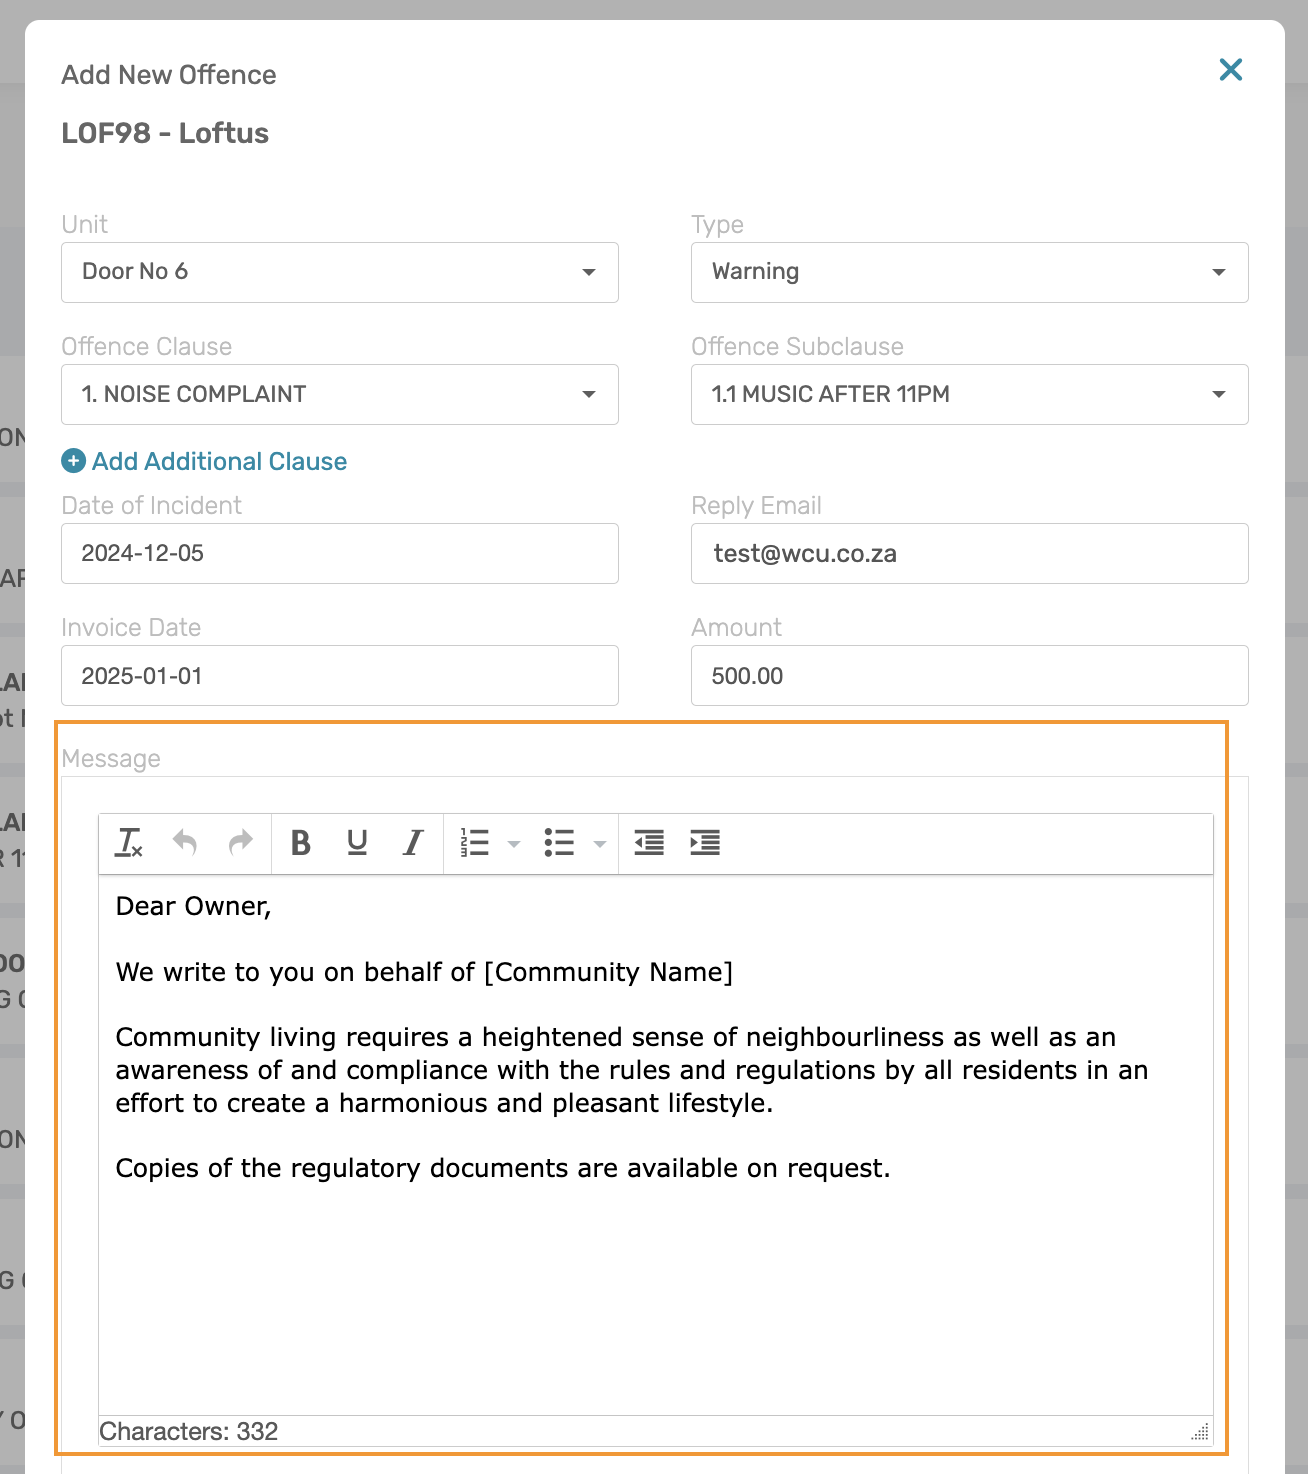The height and width of the screenshot is (1474, 1308).
Task: Click into the Amount field
Action: (970, 675)
